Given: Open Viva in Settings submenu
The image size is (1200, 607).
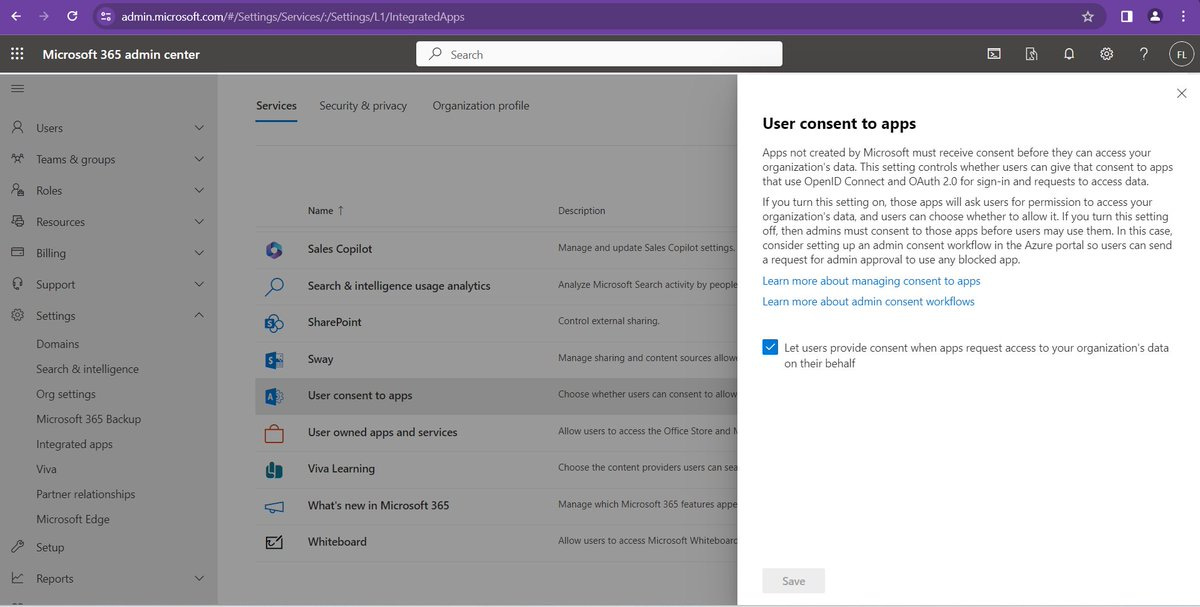Looking at the screenshot, I should 46,469.
